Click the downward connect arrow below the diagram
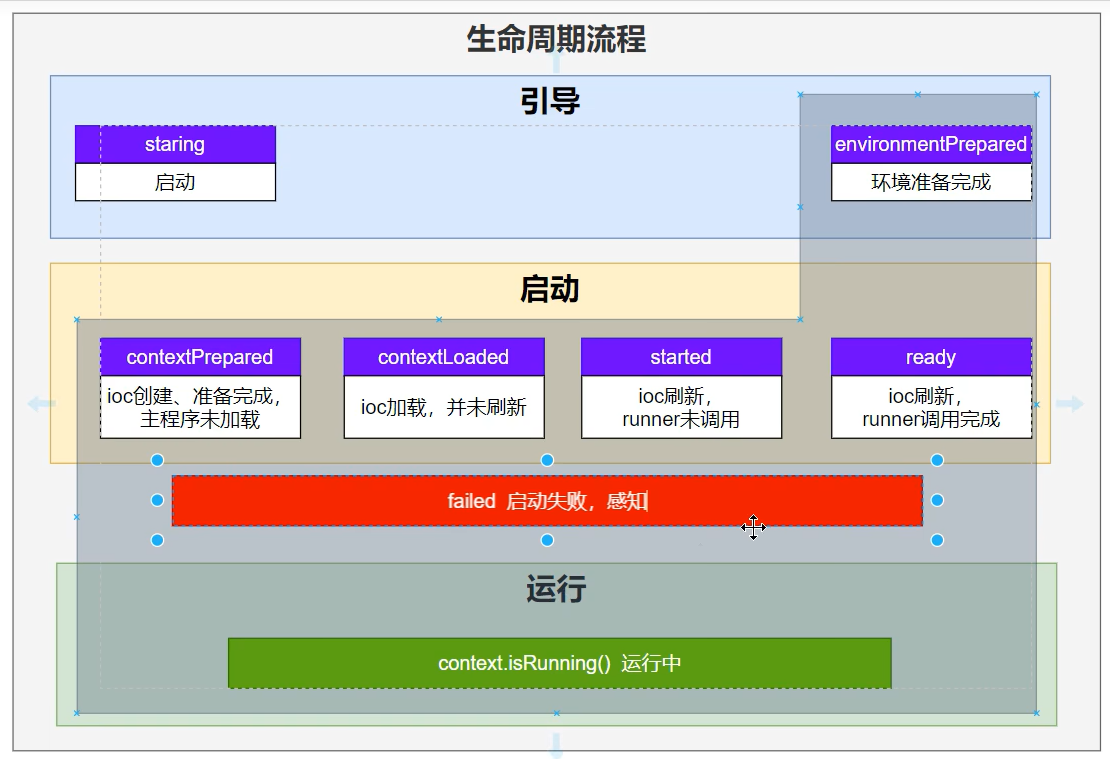1110x759 pixels. [x=556, y=746]
